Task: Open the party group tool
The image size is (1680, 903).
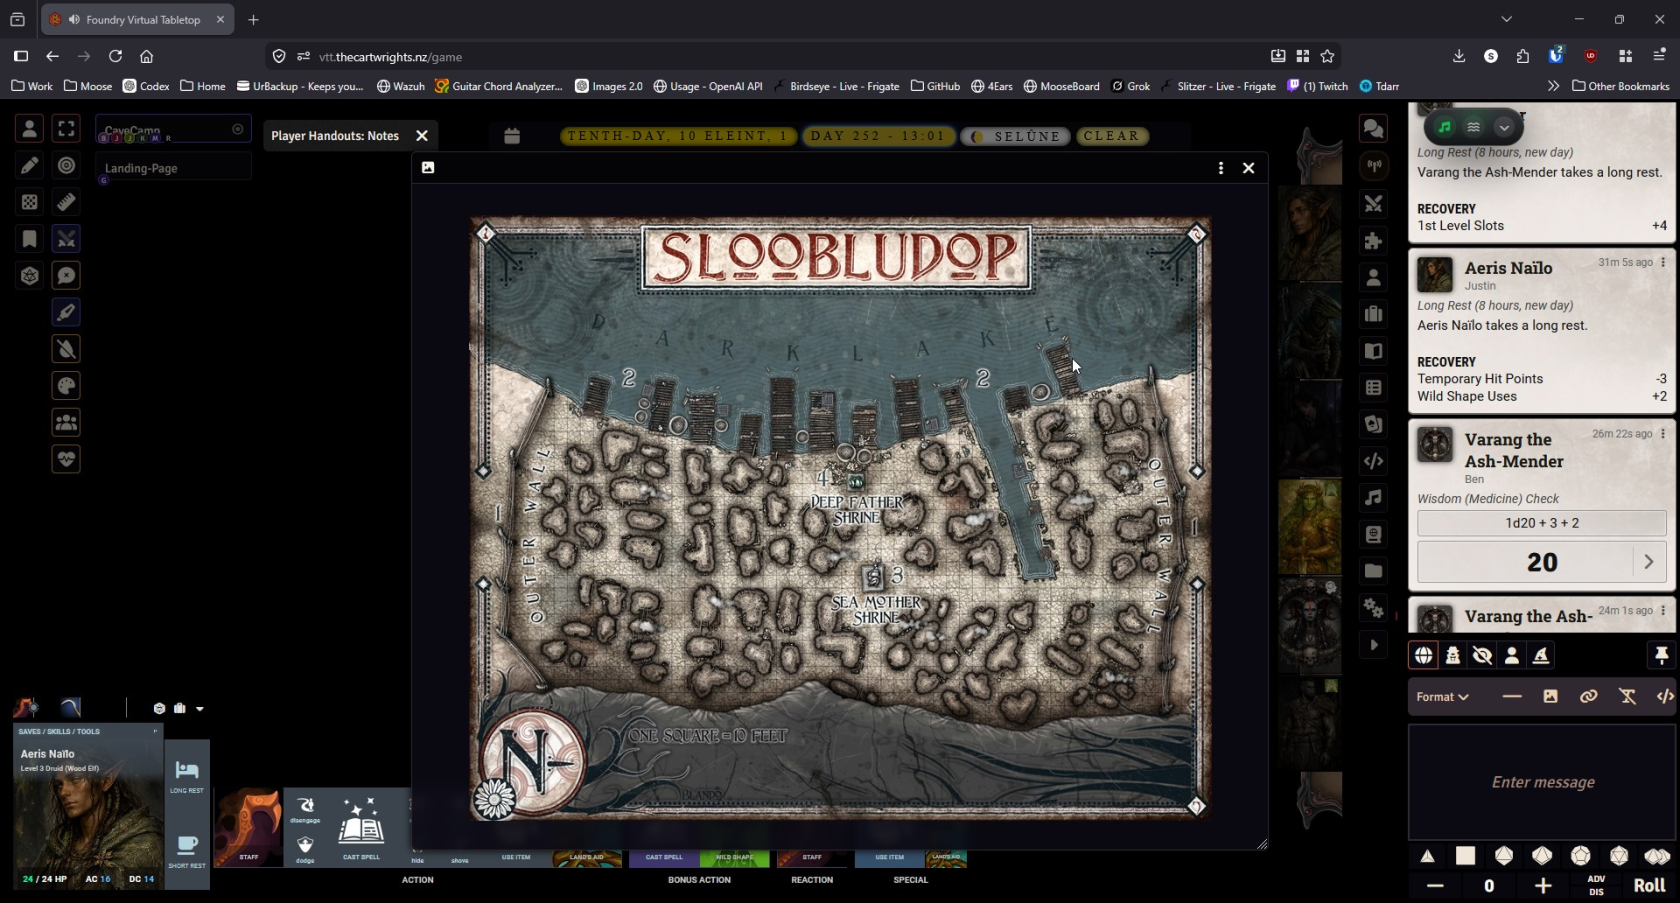Action: (x=66, y=422)
